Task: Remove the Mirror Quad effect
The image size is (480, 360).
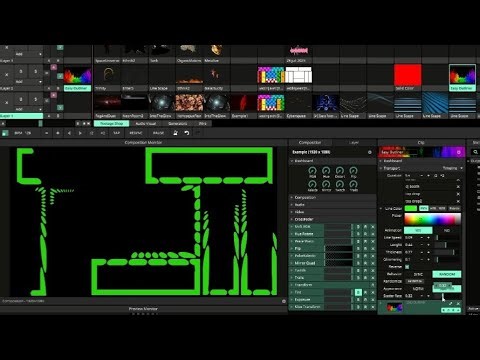Action: click(x=373, y=263)
